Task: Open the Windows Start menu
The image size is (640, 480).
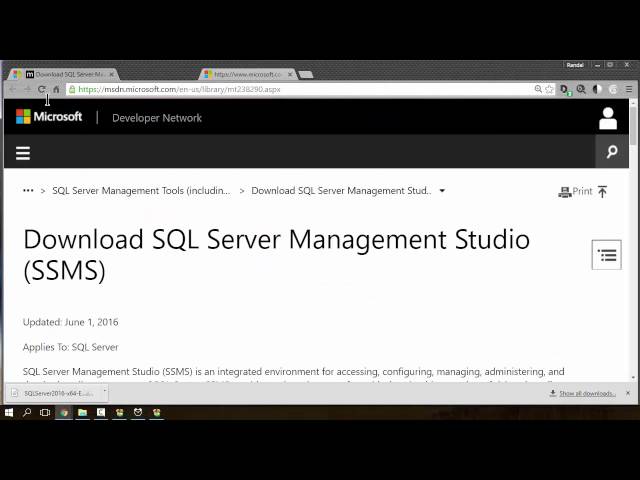Action: [x=9, y=413]
